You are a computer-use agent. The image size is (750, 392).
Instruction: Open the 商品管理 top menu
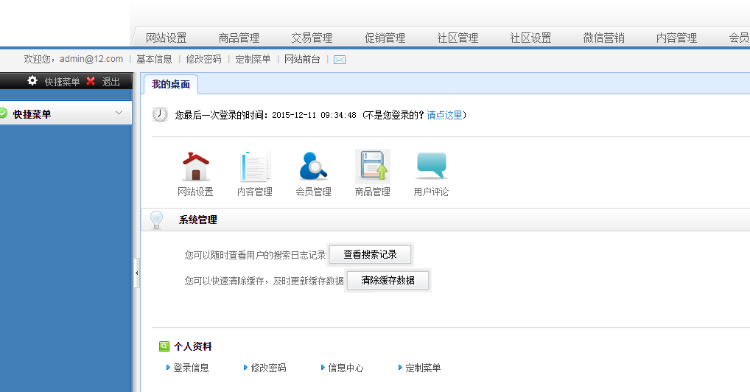tap(239, 38)
